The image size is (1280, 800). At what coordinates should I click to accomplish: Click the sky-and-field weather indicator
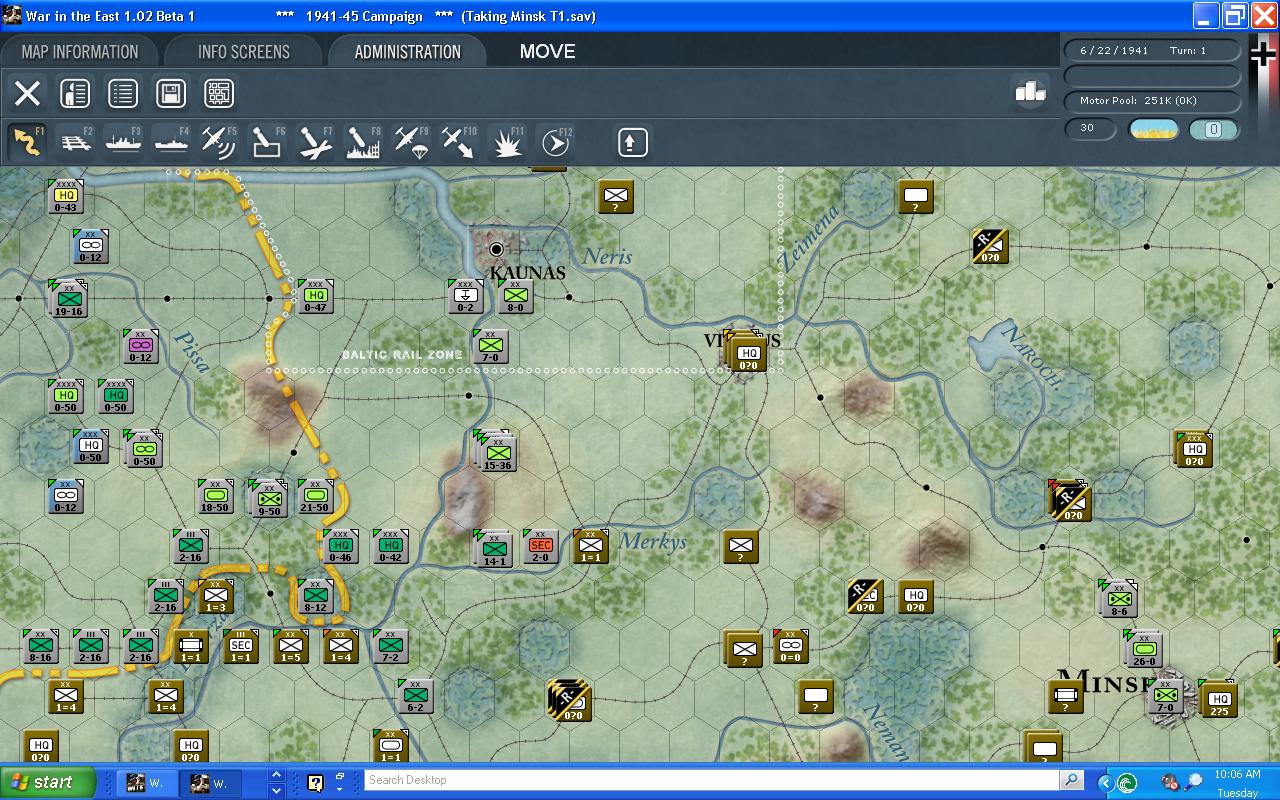coord(1153,129)
